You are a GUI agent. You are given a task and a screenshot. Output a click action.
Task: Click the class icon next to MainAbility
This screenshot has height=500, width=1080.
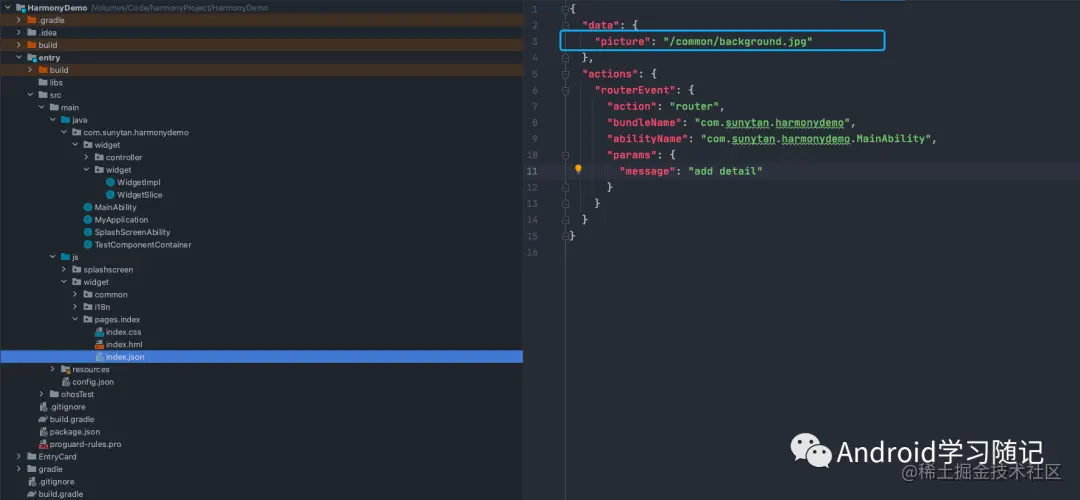click(x=87, y=207)
